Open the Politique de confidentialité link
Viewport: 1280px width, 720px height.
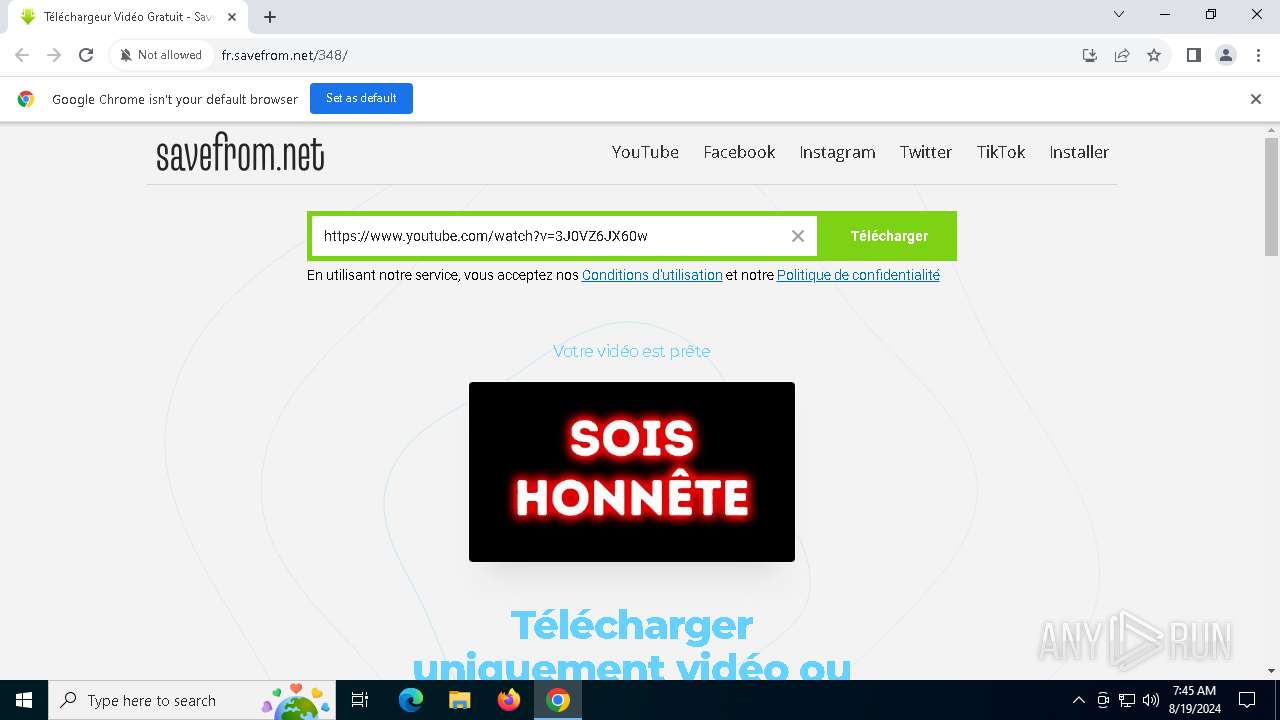pos(858,275)
